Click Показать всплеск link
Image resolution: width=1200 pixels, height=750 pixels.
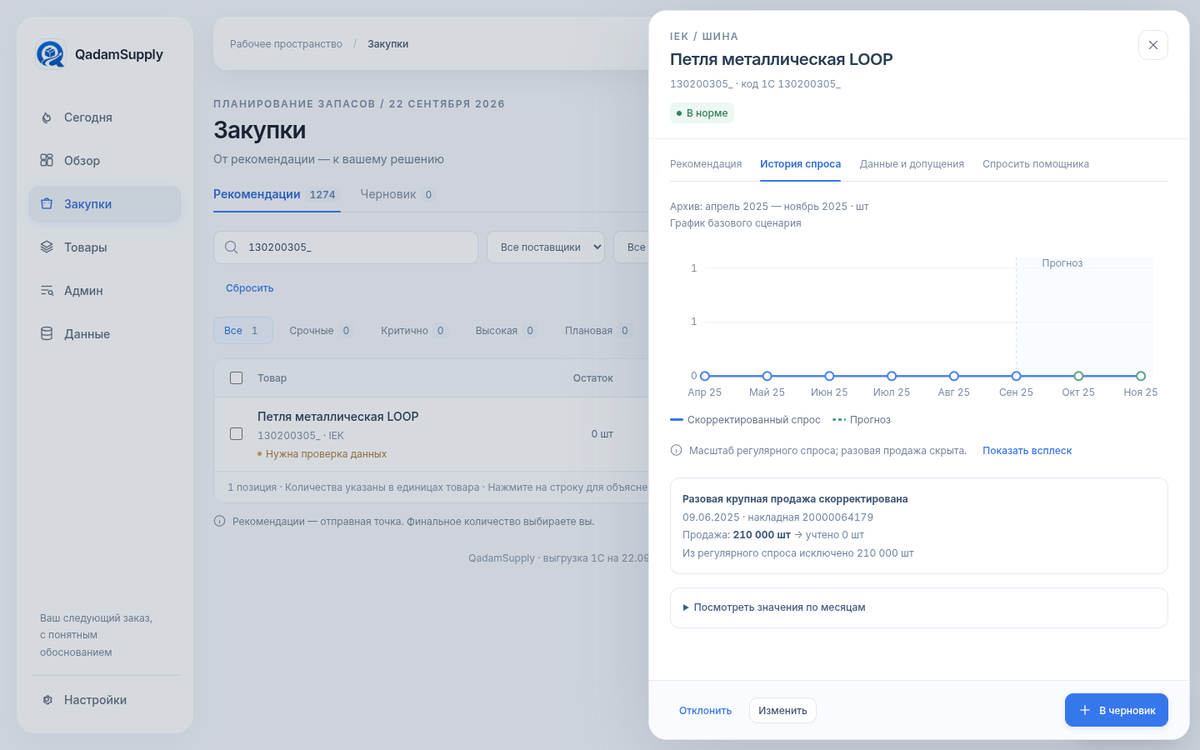tap(1027, 451)
